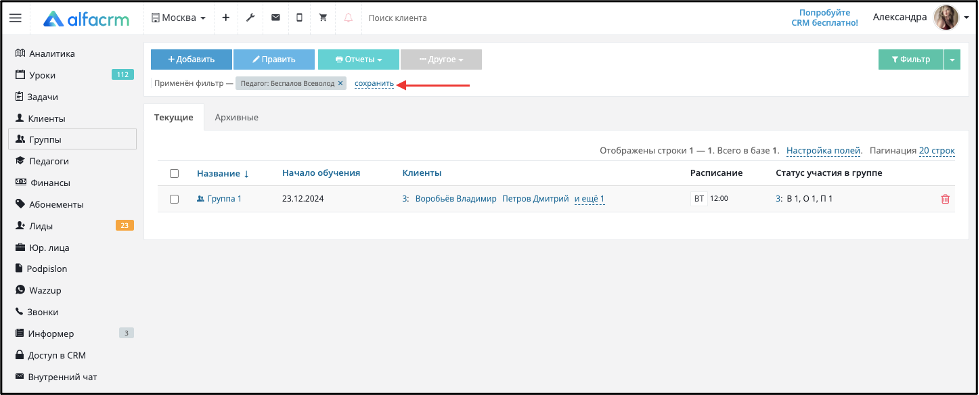Delete Группа 1 with the red trash icon

point(945,199)
